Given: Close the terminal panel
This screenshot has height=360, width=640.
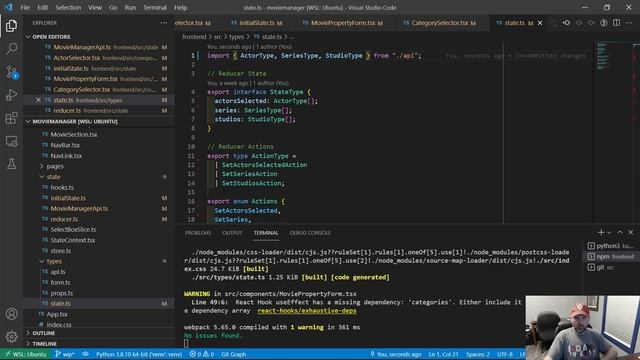Looking at the screenshot, I should pos(631,232).
